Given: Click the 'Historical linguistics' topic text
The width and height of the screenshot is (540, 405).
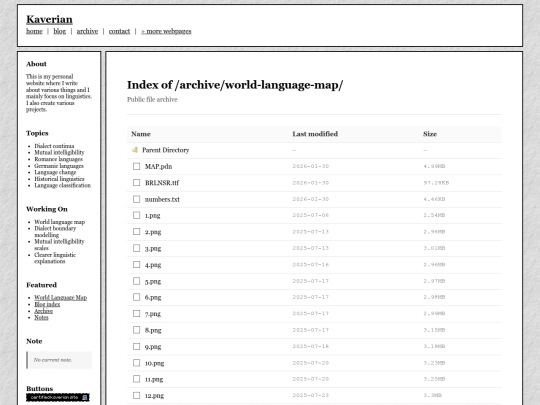Looking at the screenshot, I should click(x=59, y=179).
